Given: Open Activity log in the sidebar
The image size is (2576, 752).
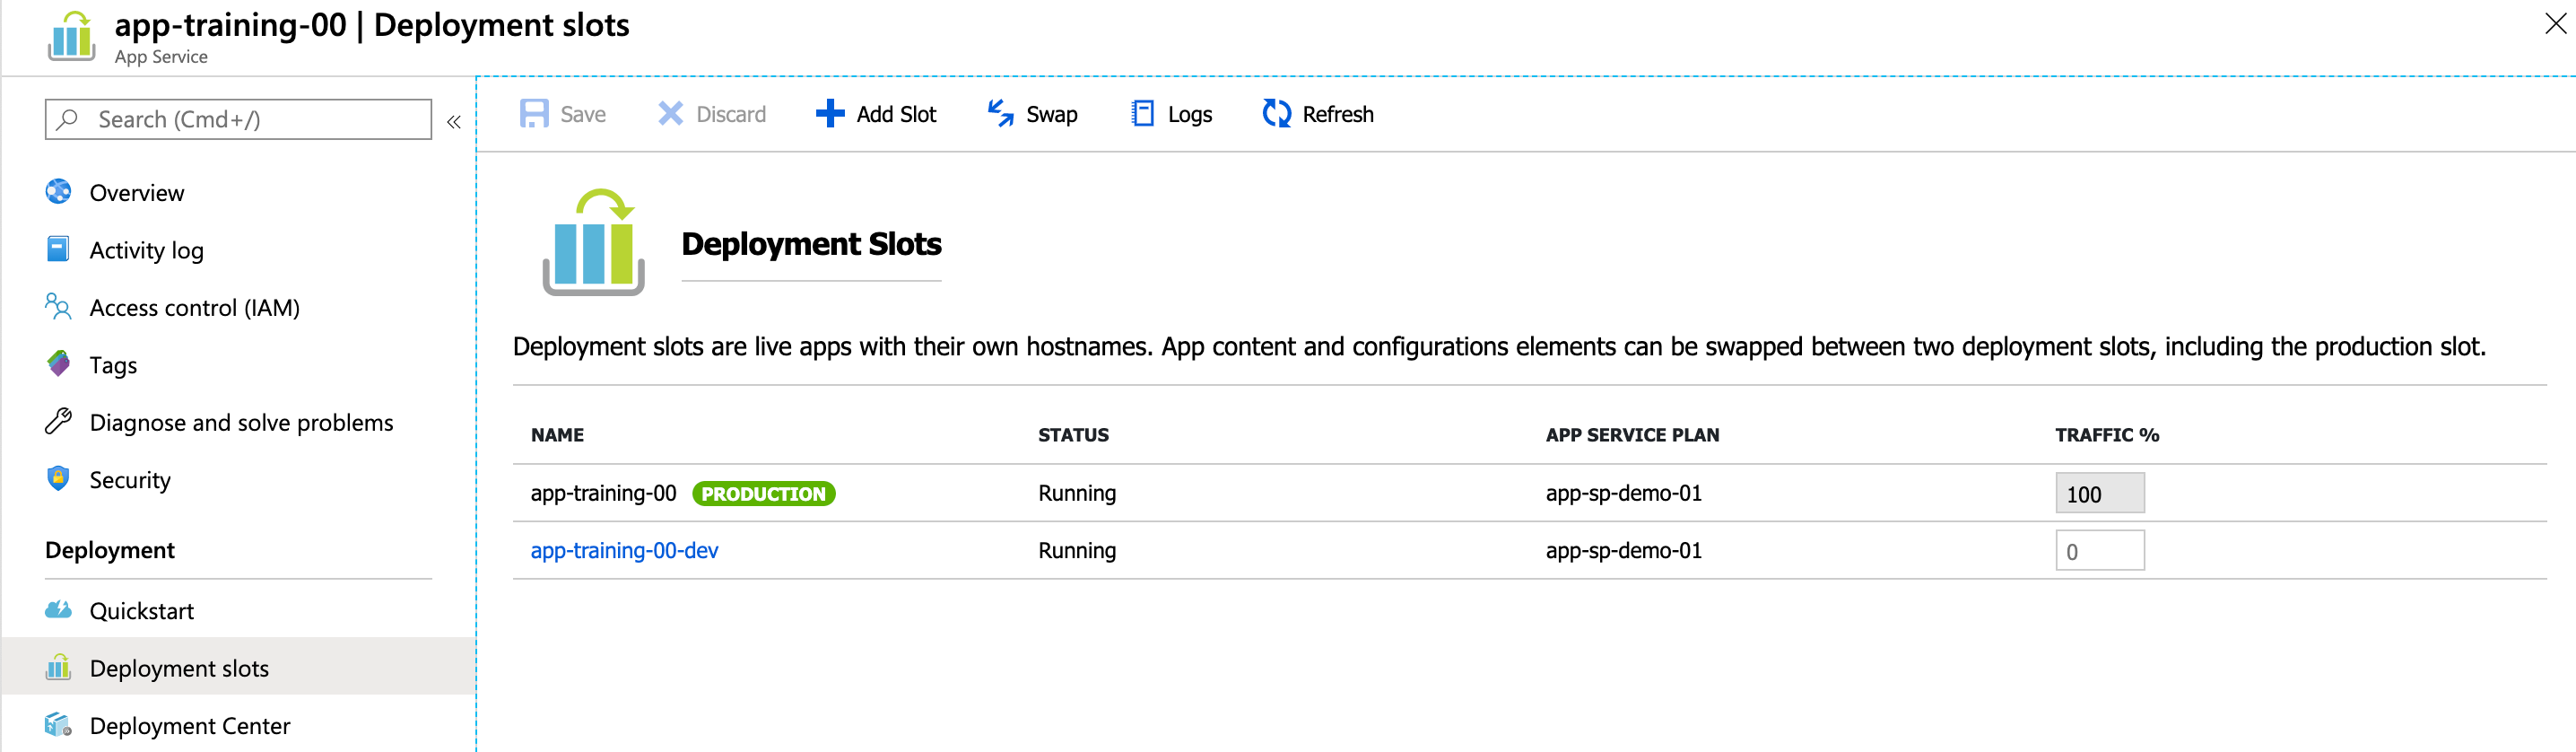Looking at the screenshot, I should 146,250.
